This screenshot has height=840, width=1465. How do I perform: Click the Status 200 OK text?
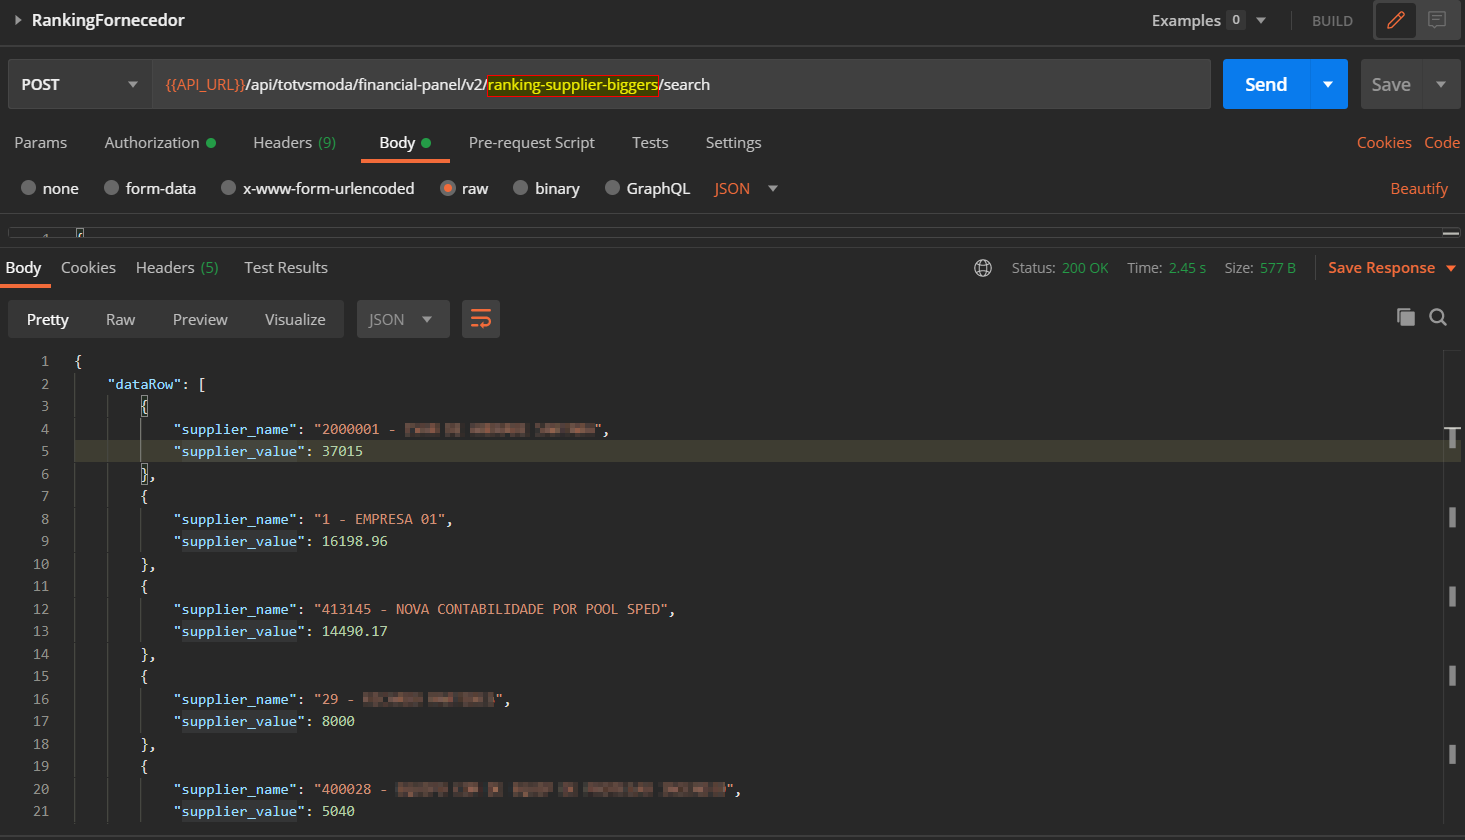[1060, 268]
